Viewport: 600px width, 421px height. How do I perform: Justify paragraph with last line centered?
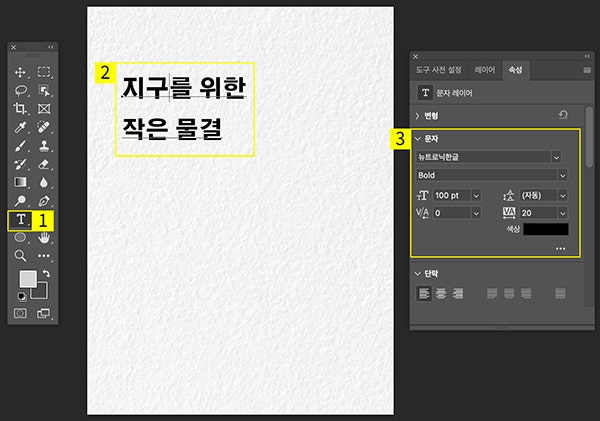coord(509,294)
